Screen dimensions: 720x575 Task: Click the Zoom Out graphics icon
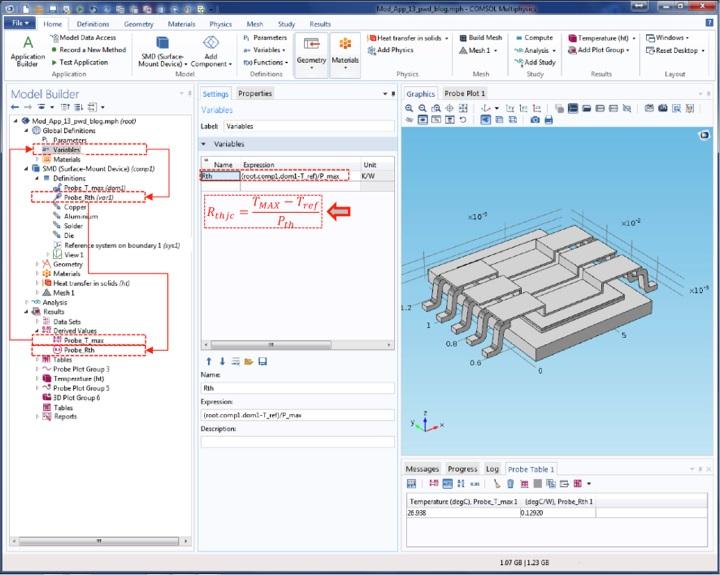click(422, 108)
